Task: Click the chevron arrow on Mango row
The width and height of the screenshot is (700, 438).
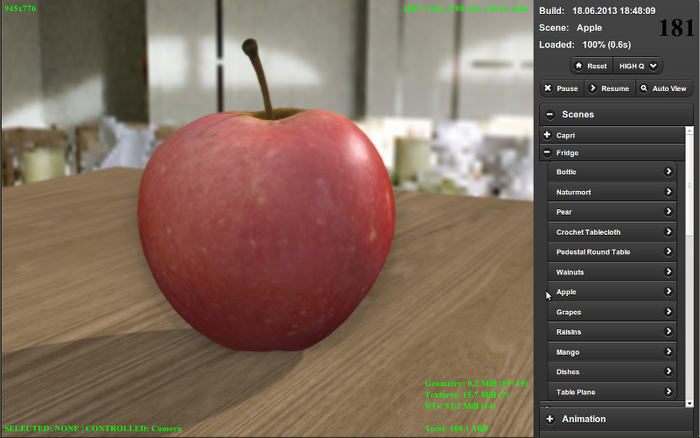Action: tap(668, 351)
